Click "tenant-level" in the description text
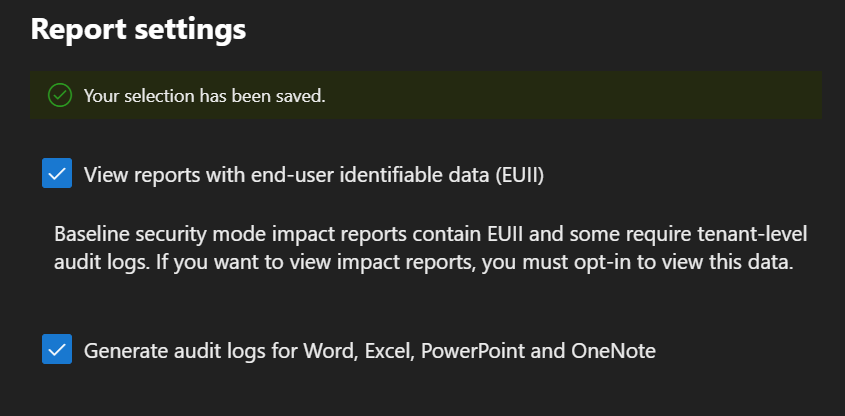Viewport: 845px width, 416px height. (x=759, y=234)
